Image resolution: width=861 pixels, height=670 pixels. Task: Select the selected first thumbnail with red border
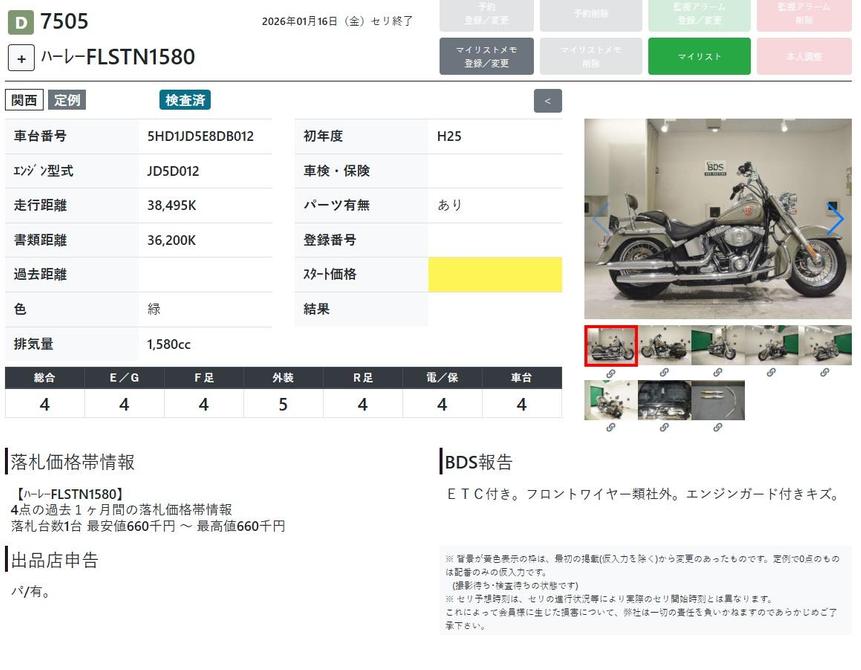pyautogui.click(x=610, y=346)
